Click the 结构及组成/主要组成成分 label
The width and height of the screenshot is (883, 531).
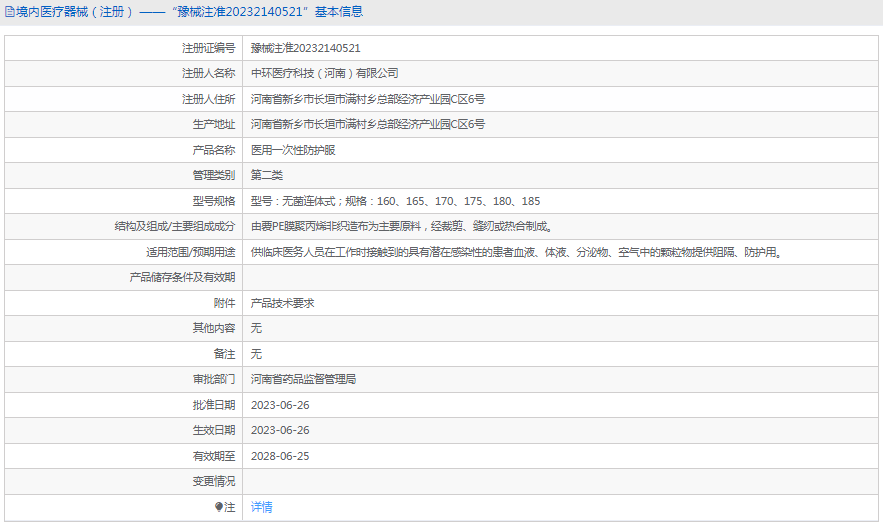click(175, 226)
